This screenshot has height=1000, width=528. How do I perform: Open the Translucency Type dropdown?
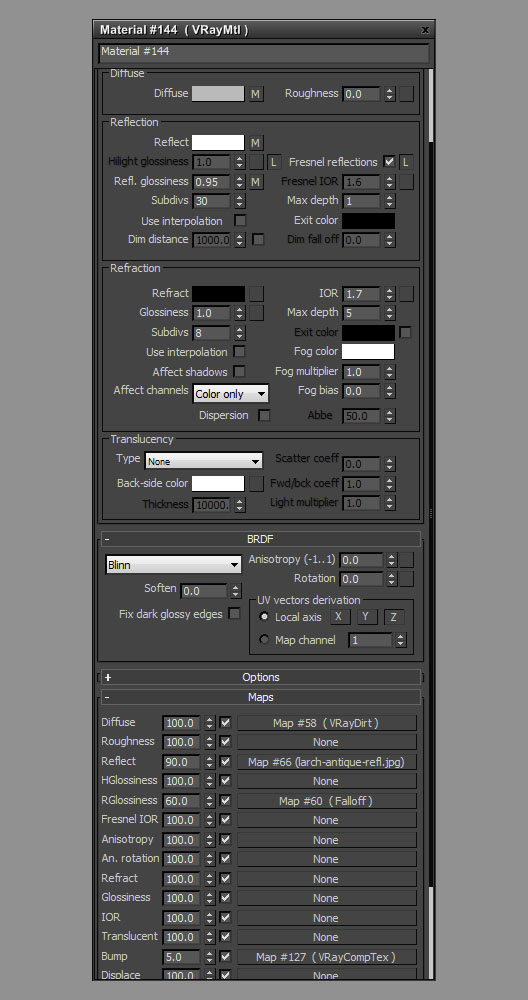click(203, 461)
